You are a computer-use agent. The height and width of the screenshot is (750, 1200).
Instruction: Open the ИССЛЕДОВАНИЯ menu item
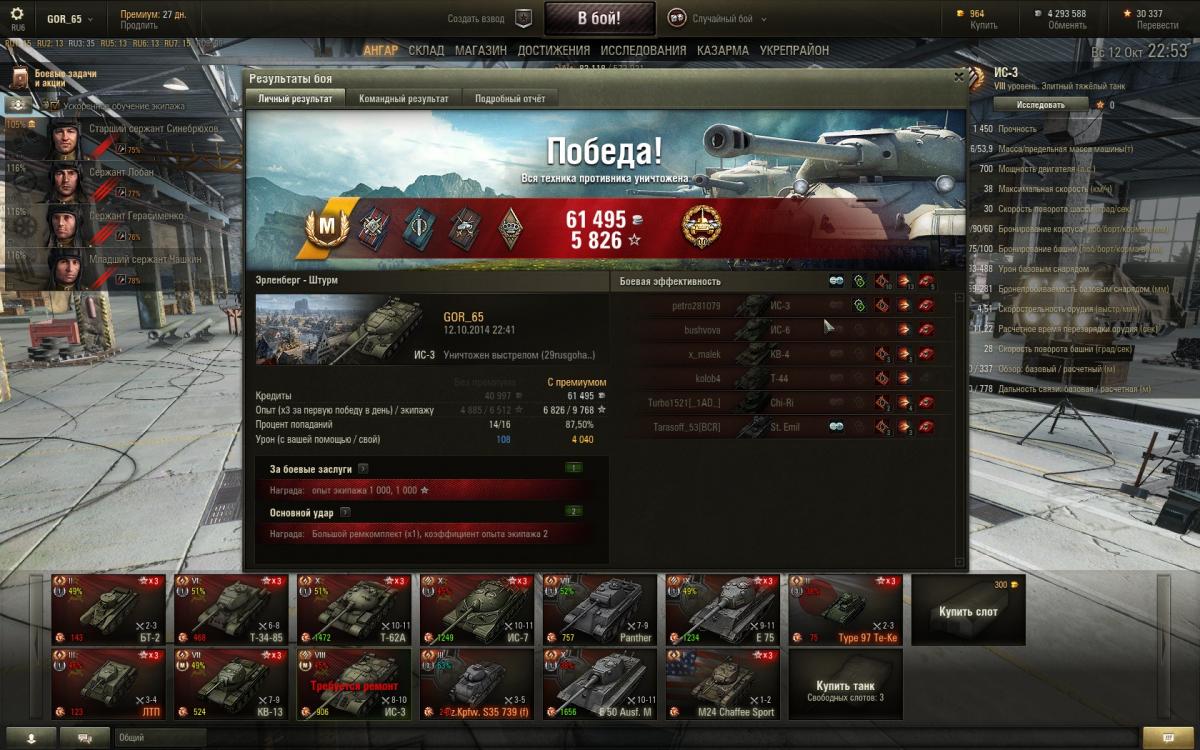(642, 50)
